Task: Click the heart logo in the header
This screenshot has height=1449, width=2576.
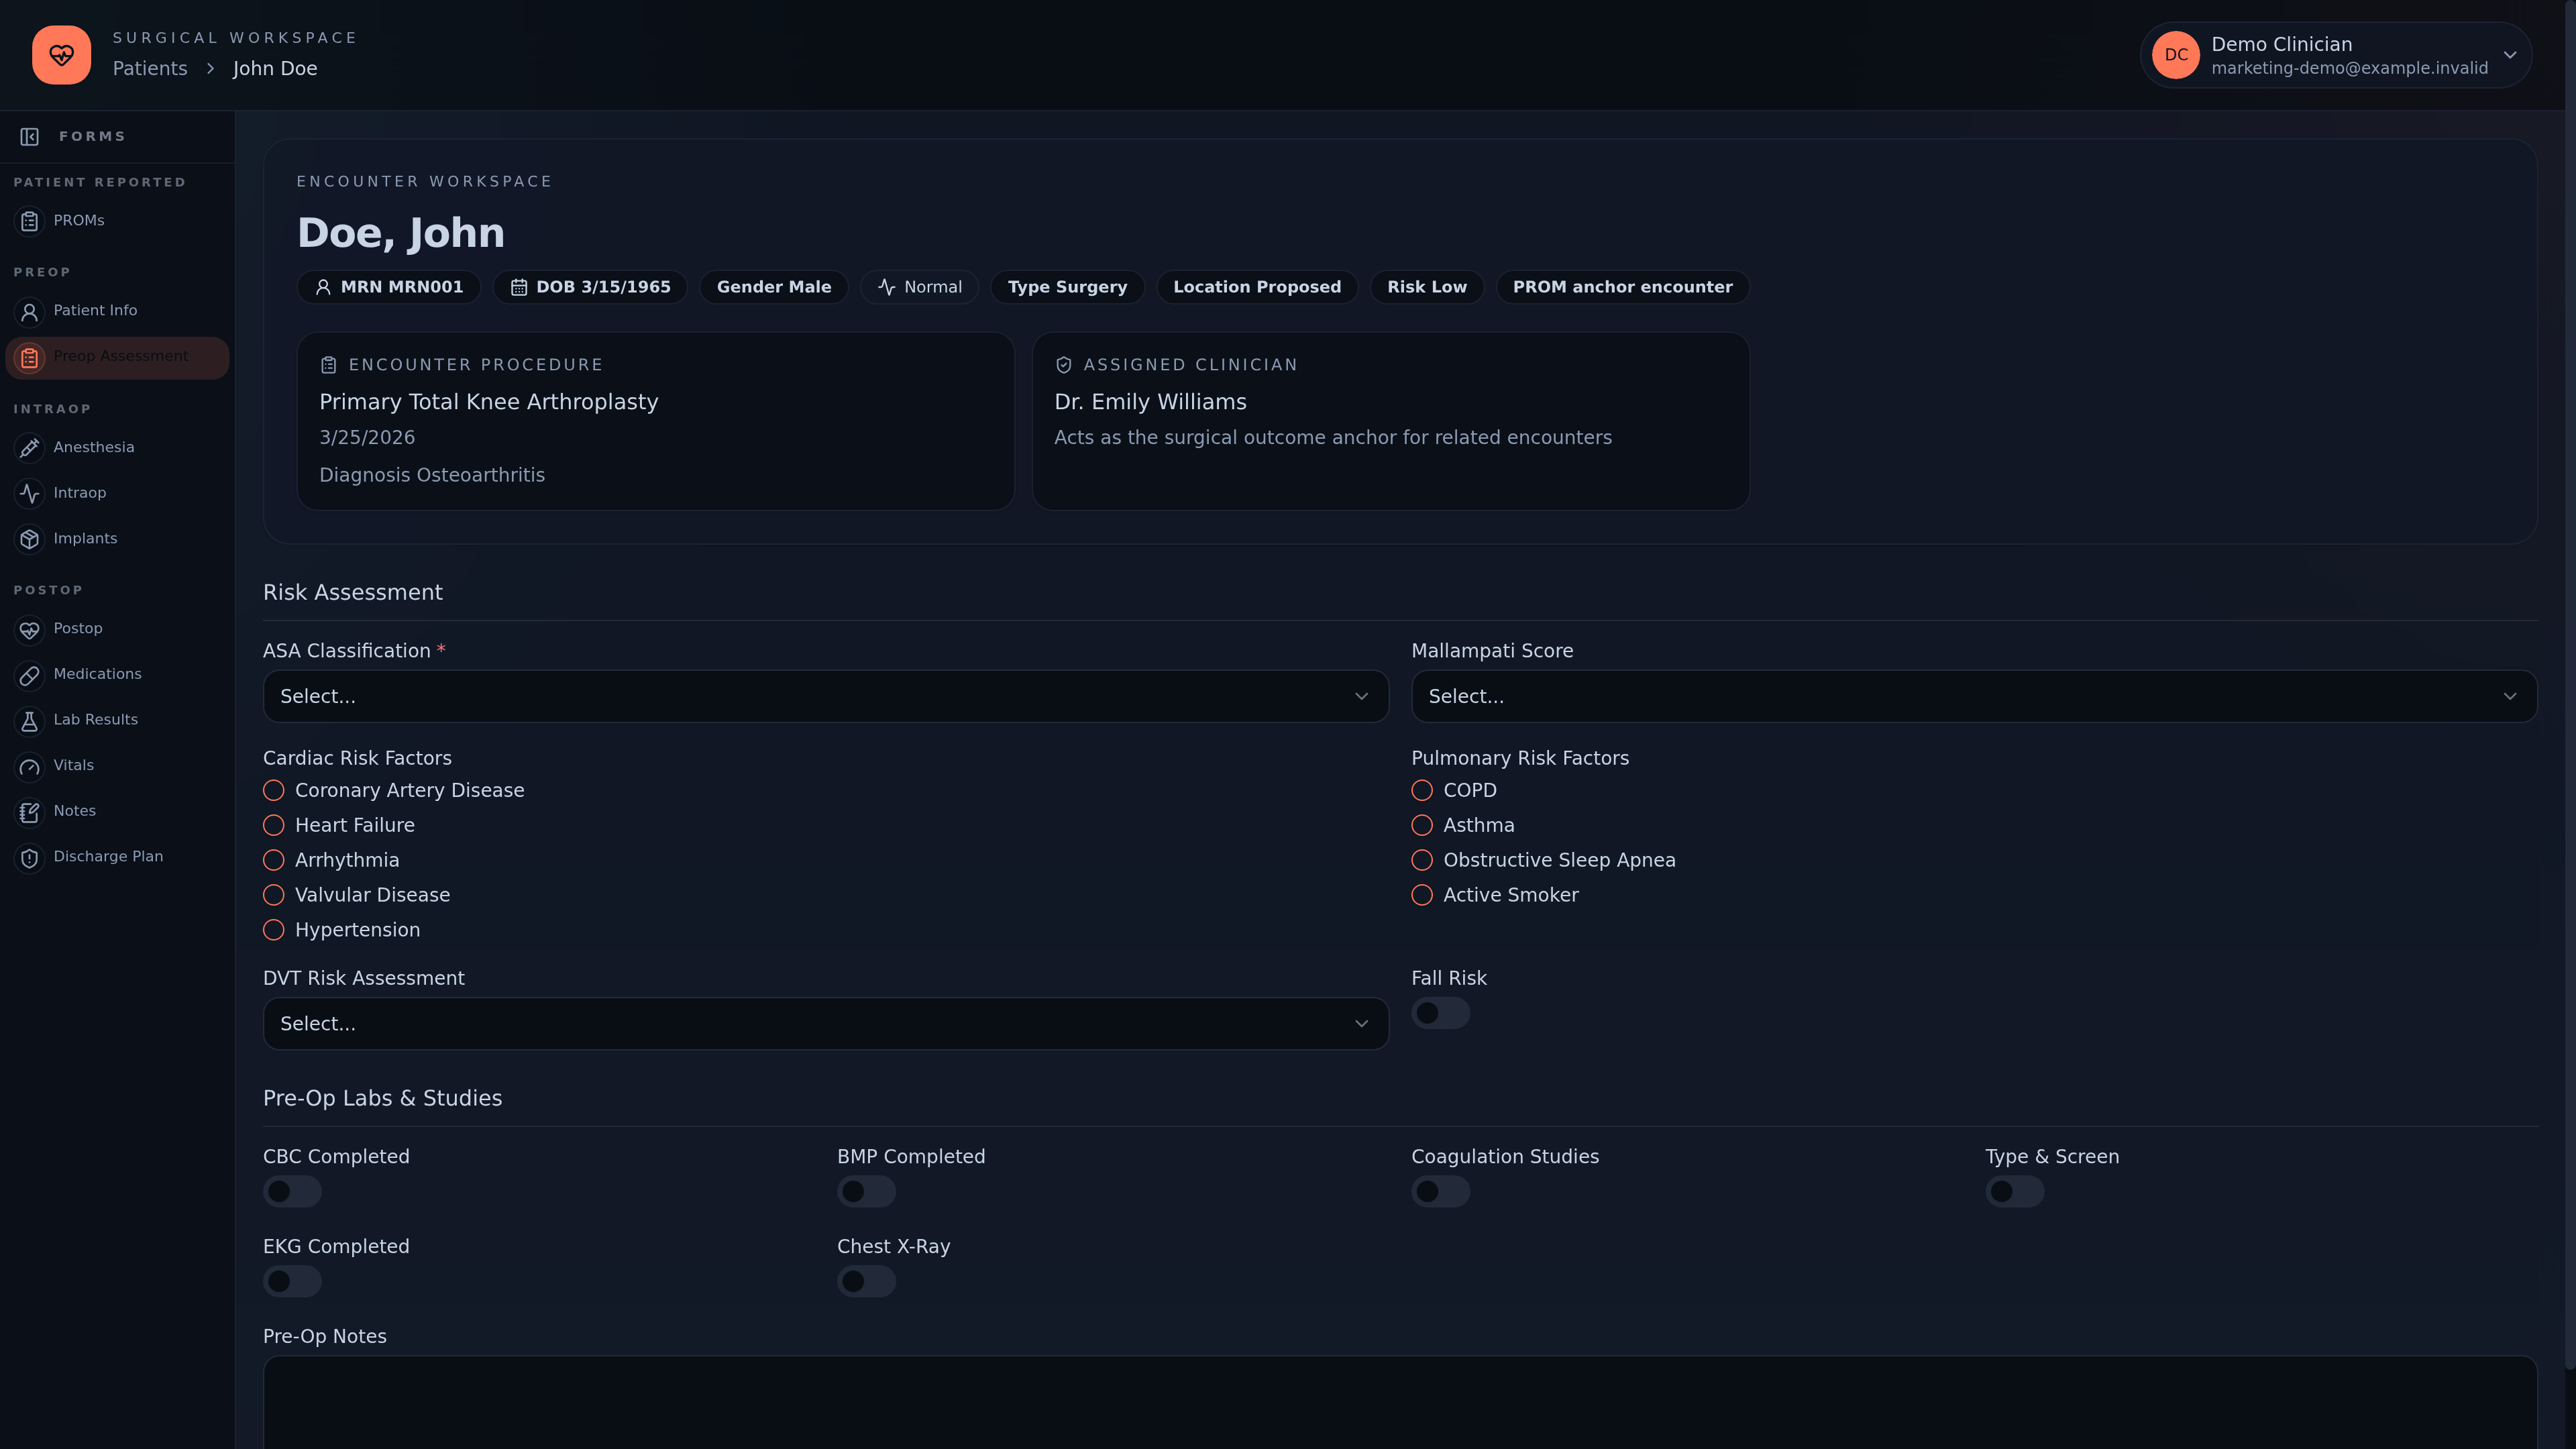Action: coord(61,55)
